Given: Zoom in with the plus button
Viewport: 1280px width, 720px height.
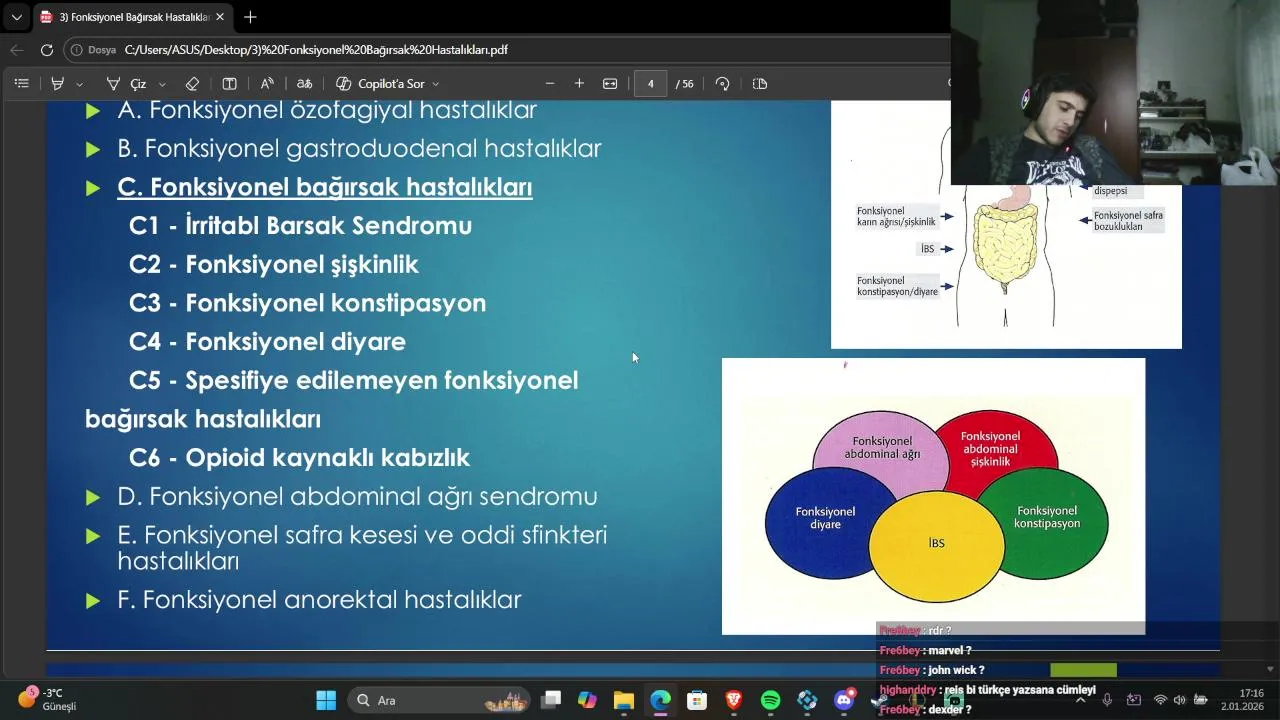Looking at the screenshot, I should (x=579, y=84).
